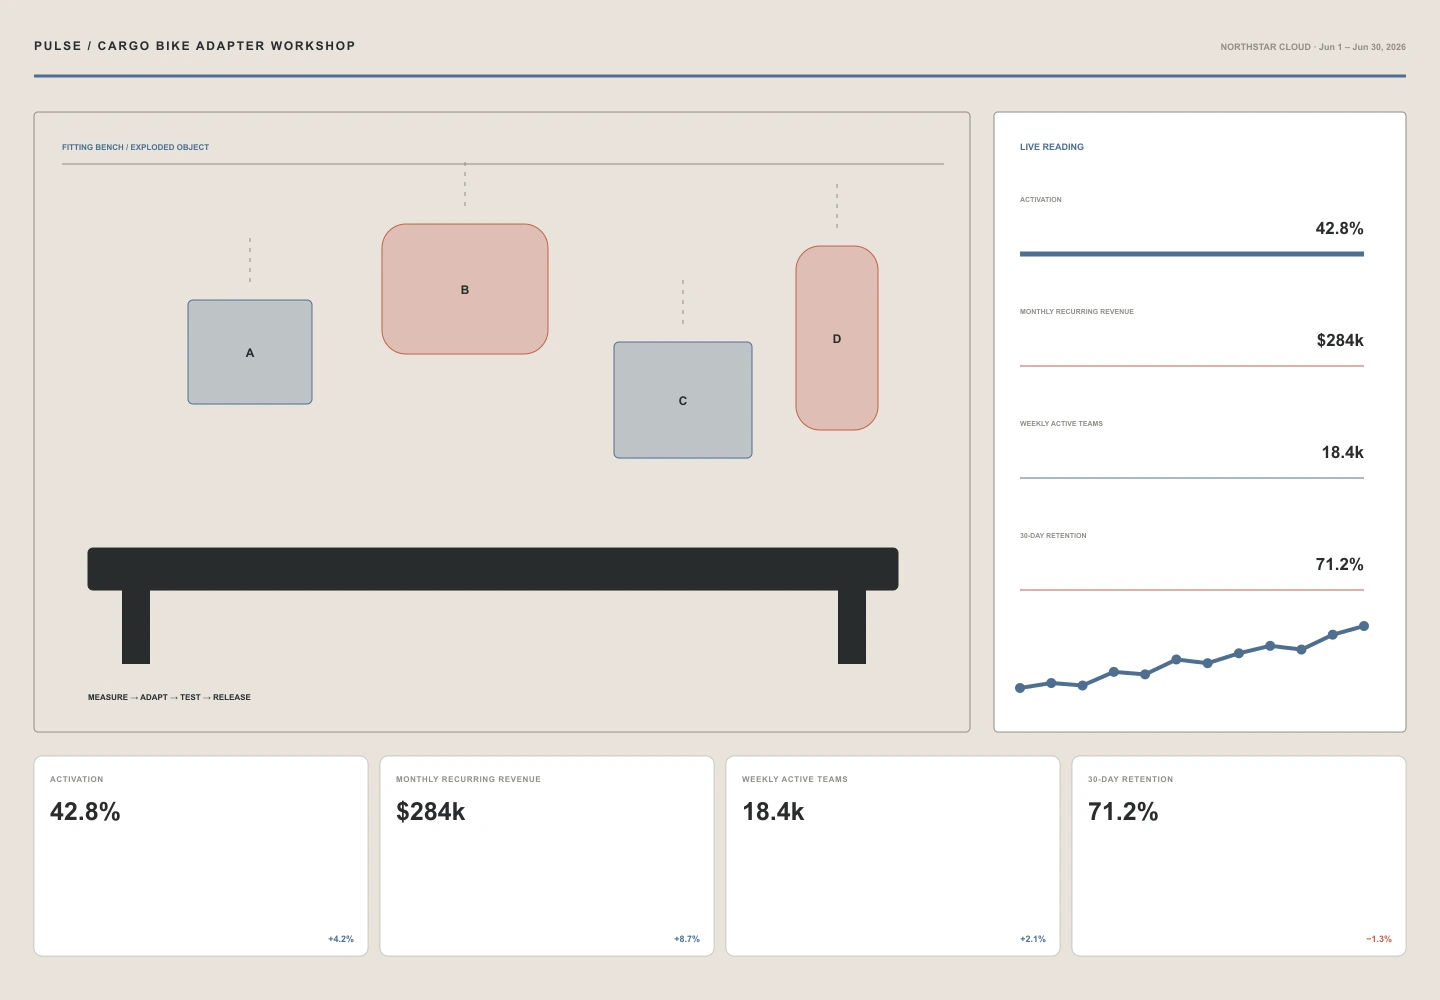Viewport: 1440px width, 1000px height.
Task: Click the Measure → Adapt → Test → Release caption
Action: [x=169, y=697]
